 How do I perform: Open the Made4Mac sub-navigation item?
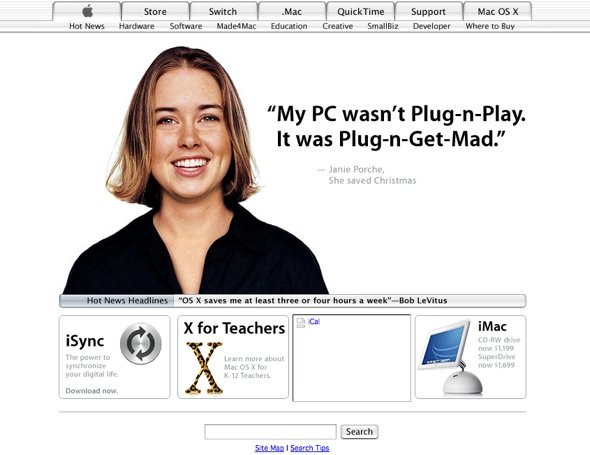coord(236,26)
